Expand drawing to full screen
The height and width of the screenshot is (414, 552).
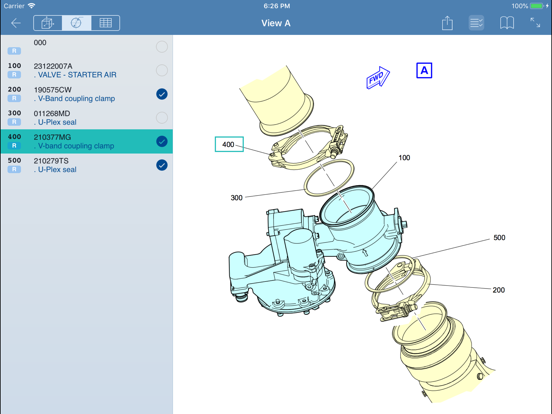[535, 23]
